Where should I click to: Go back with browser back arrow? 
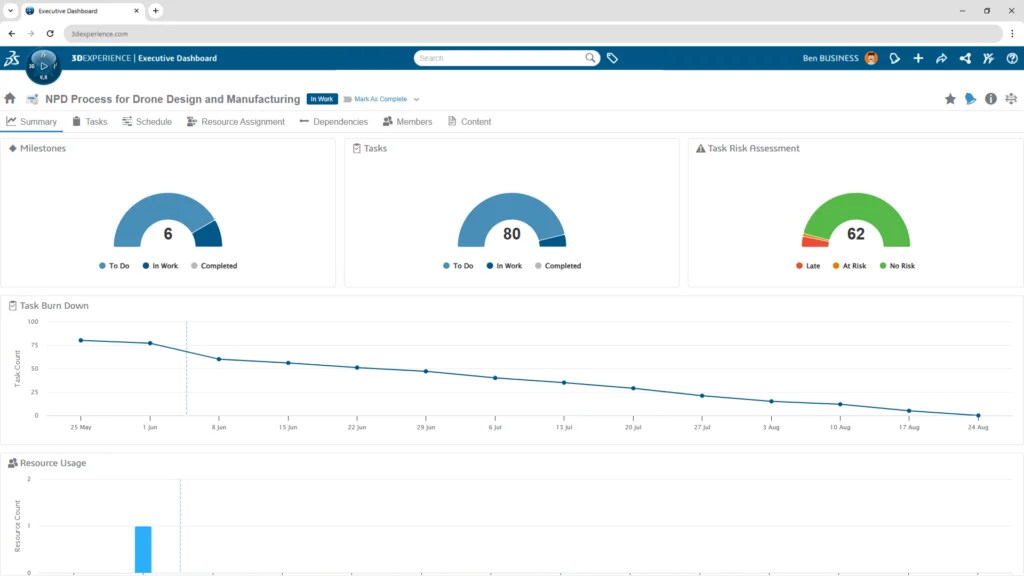(x=12, y=33)
